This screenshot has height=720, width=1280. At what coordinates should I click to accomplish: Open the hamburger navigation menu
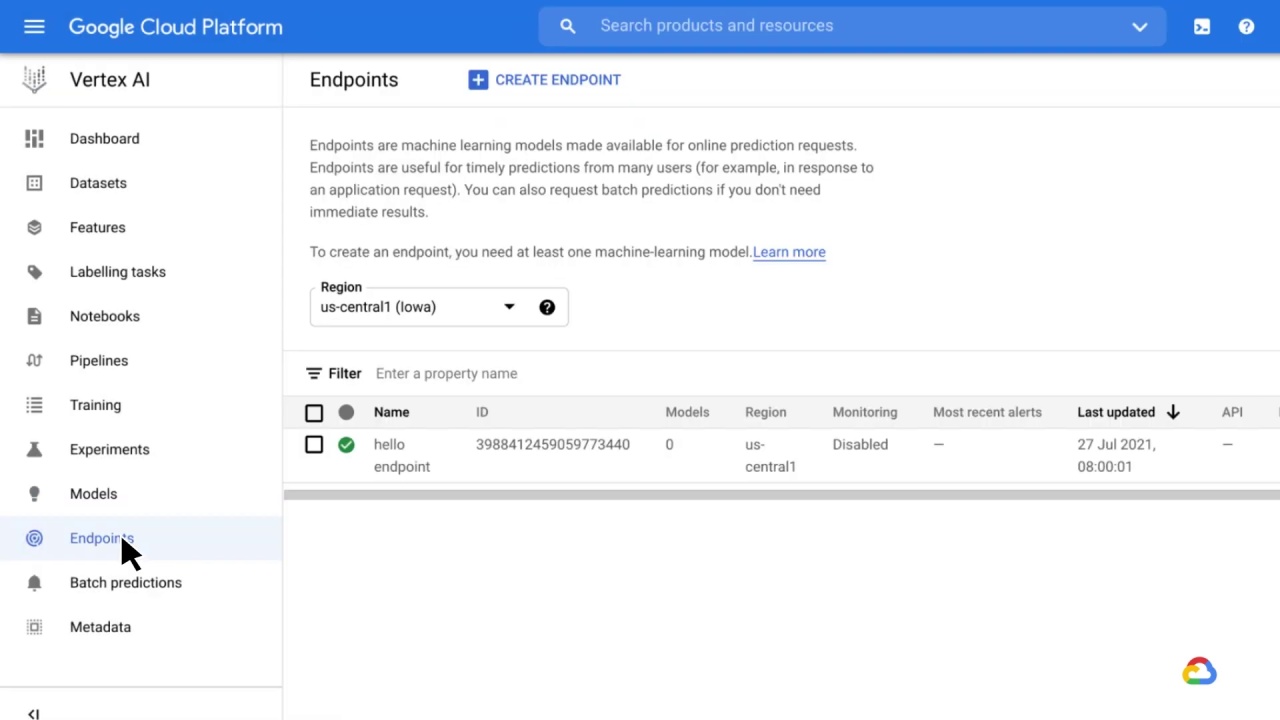click(34, 27)
